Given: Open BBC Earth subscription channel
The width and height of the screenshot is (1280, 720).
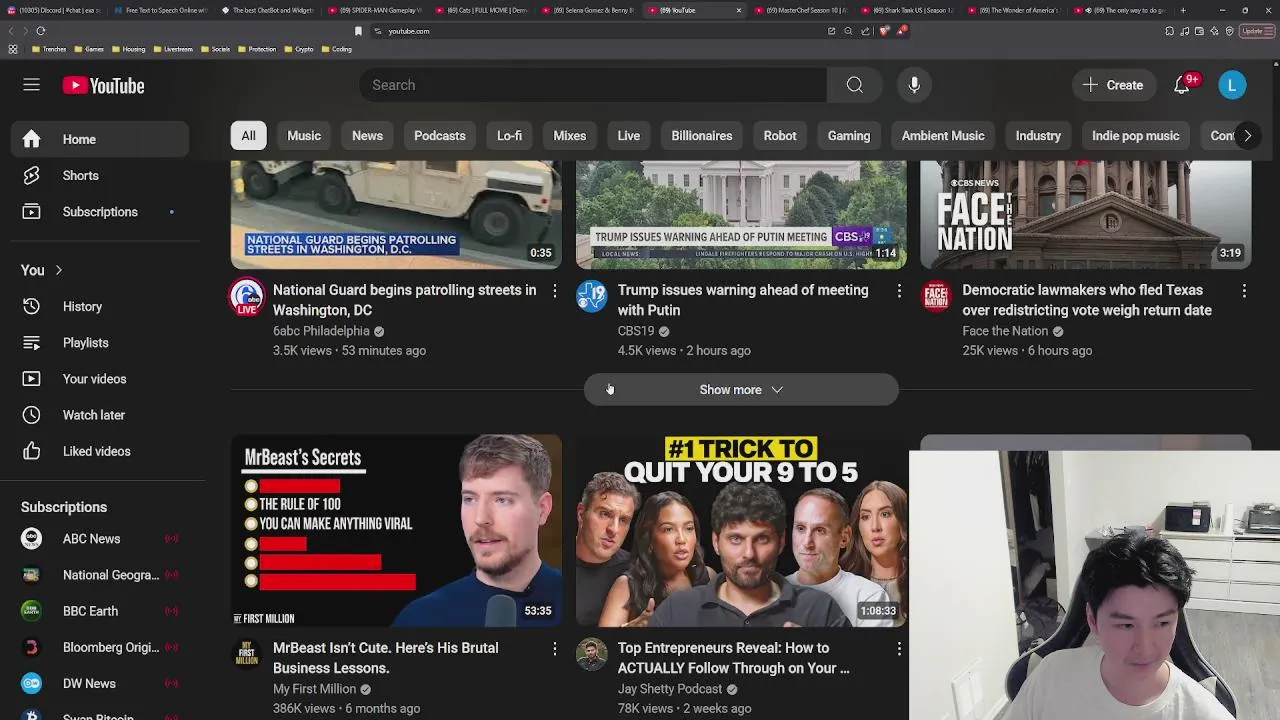Looking at the screenshot, I should coord(100,611).
